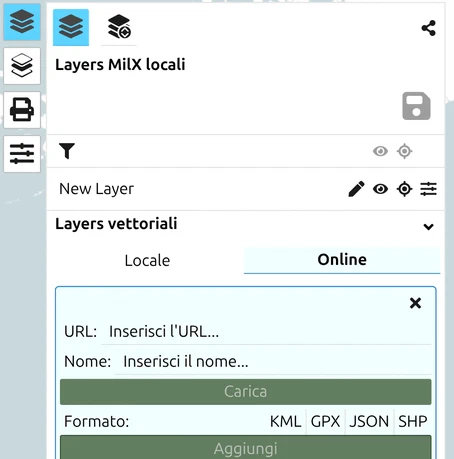
Task: Click the Share icon
Action: coord(428,28)
